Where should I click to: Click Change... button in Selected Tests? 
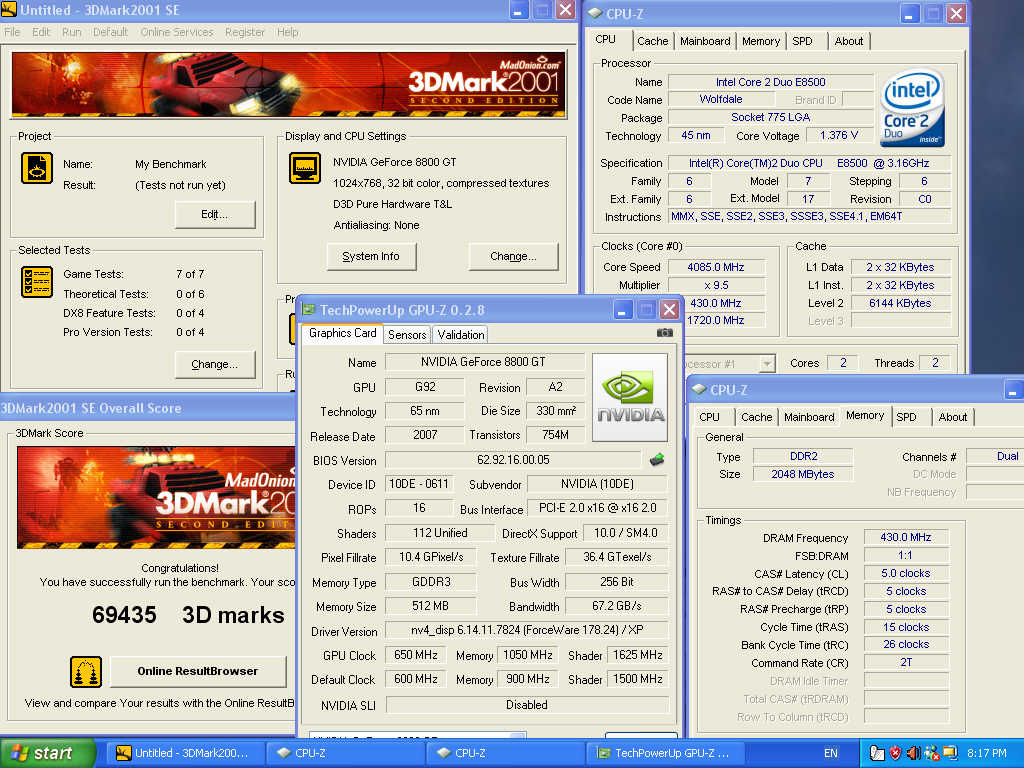[215, 364]
